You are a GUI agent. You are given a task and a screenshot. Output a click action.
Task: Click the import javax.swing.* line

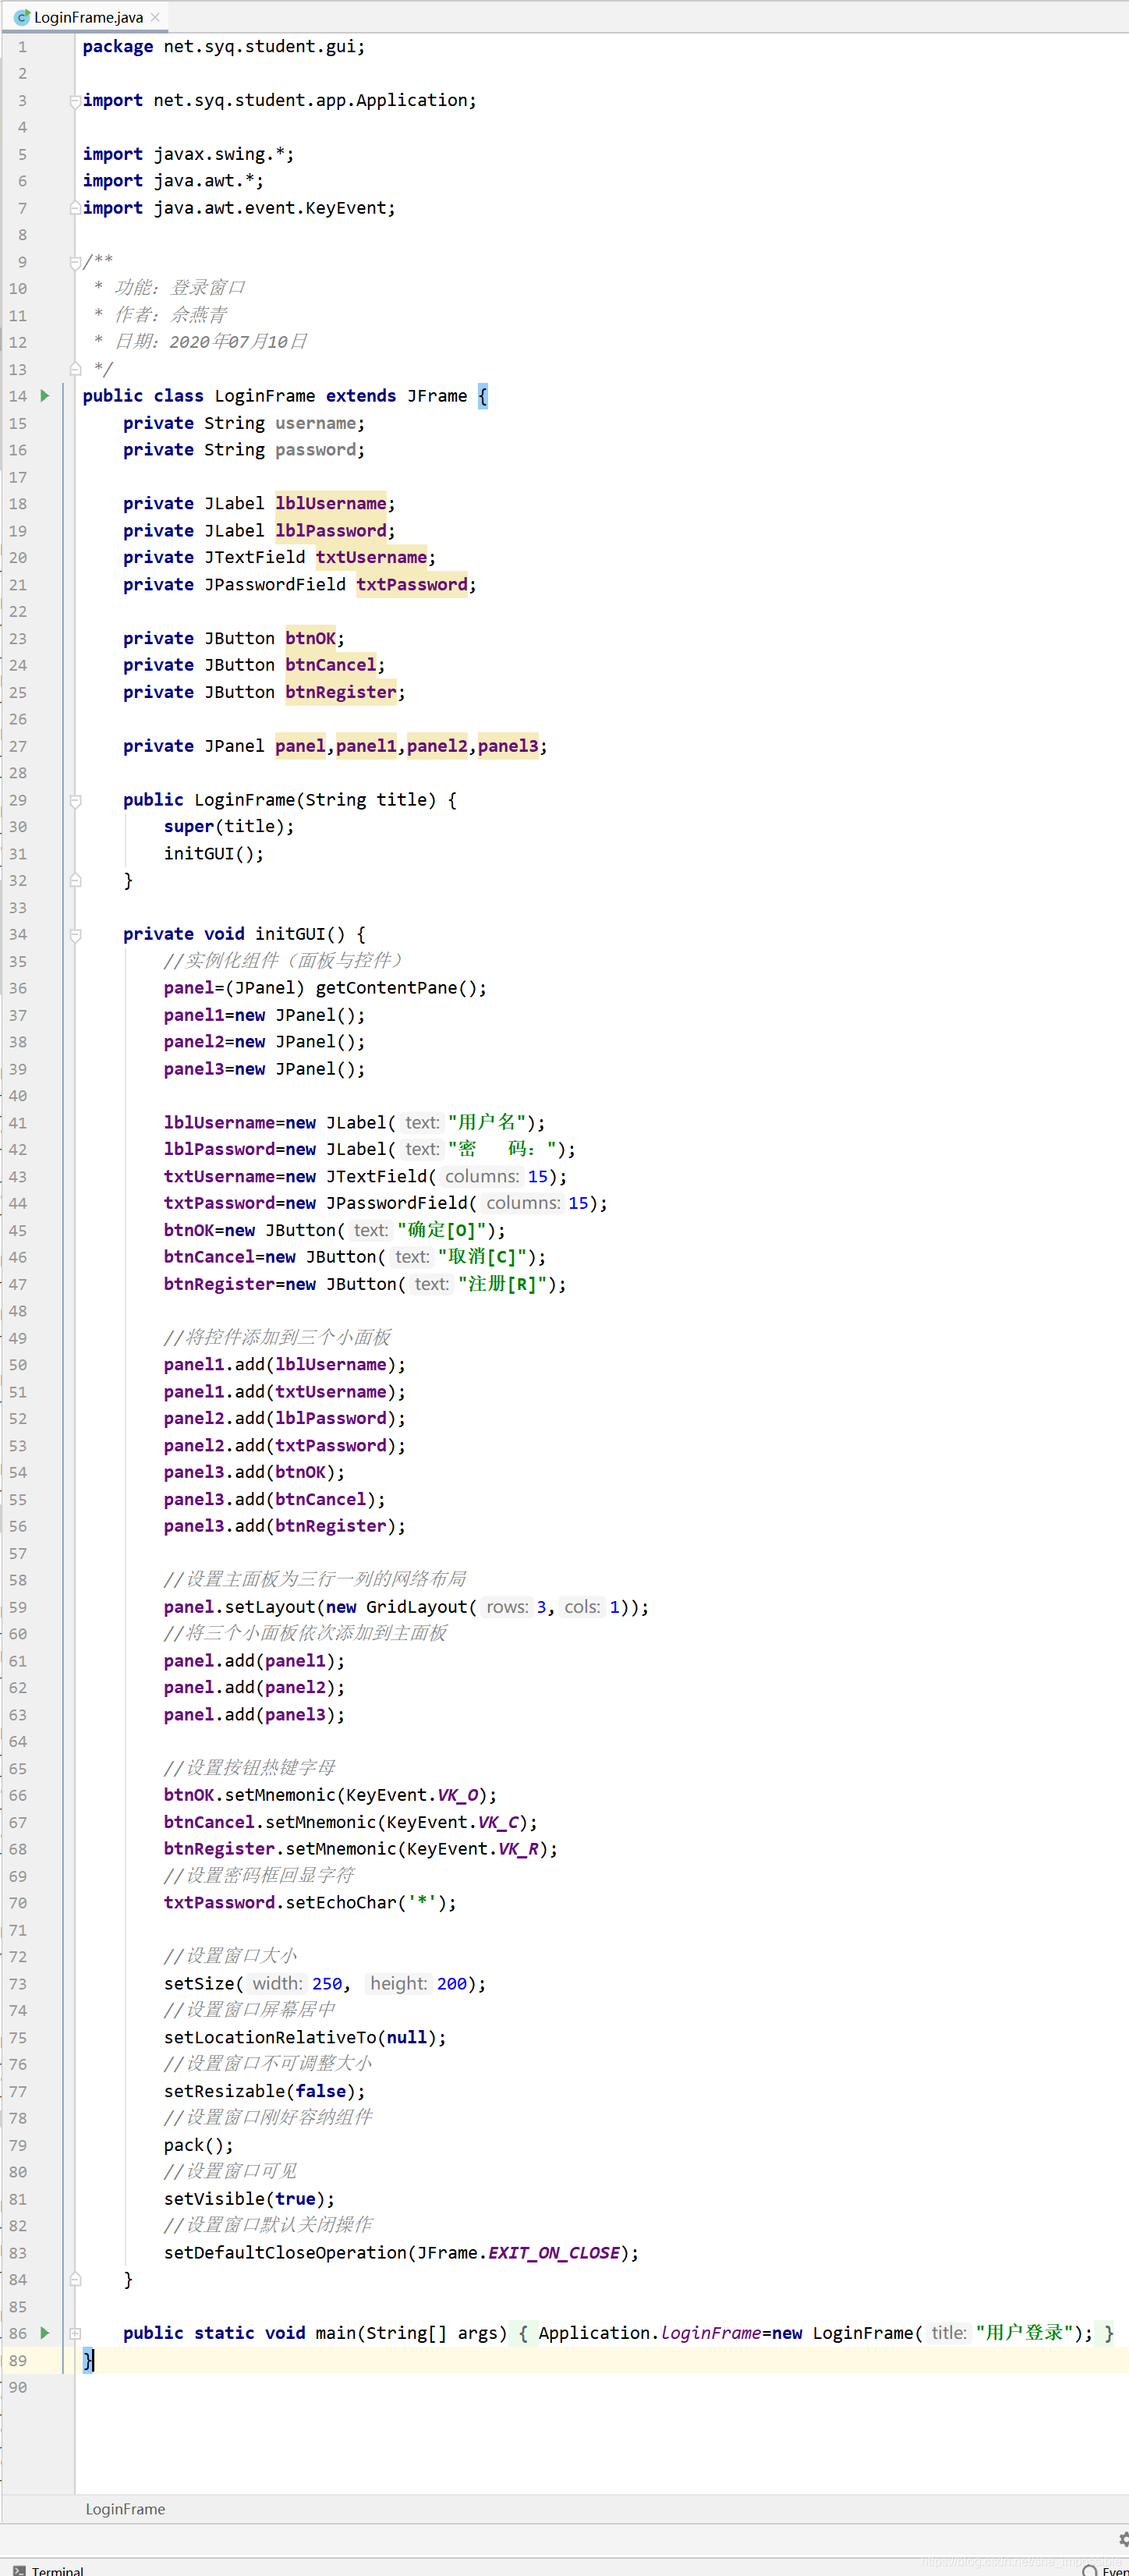pyautogui.click(x=189, y=154)
